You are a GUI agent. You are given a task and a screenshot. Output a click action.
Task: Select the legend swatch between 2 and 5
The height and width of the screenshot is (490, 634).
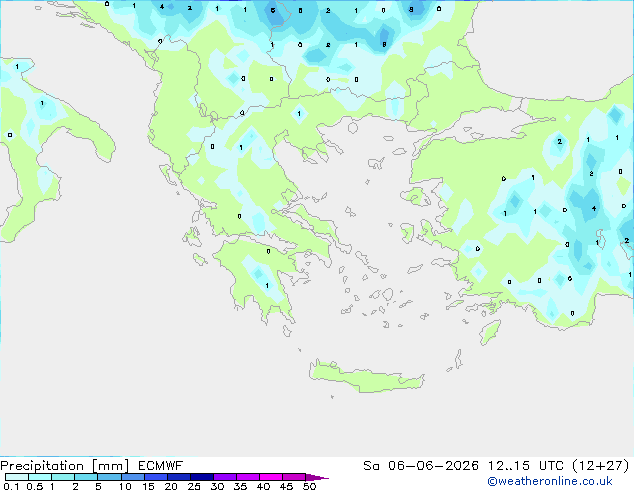[86, 477]
